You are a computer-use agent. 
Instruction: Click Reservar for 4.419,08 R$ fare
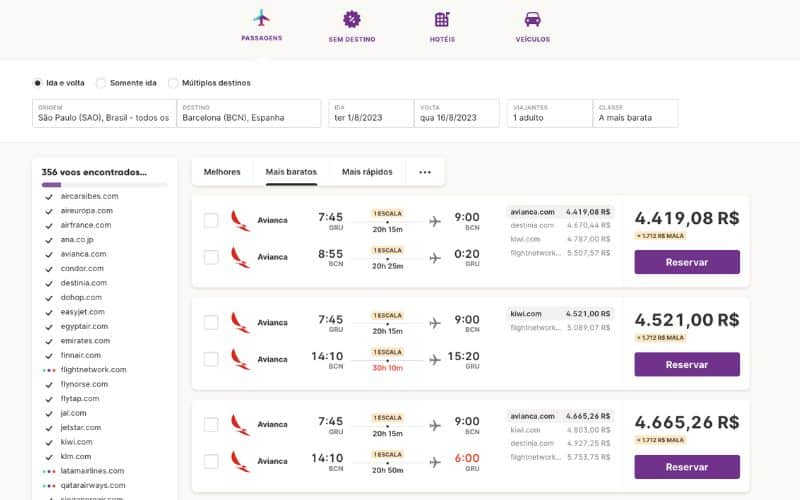pos(687,262)
